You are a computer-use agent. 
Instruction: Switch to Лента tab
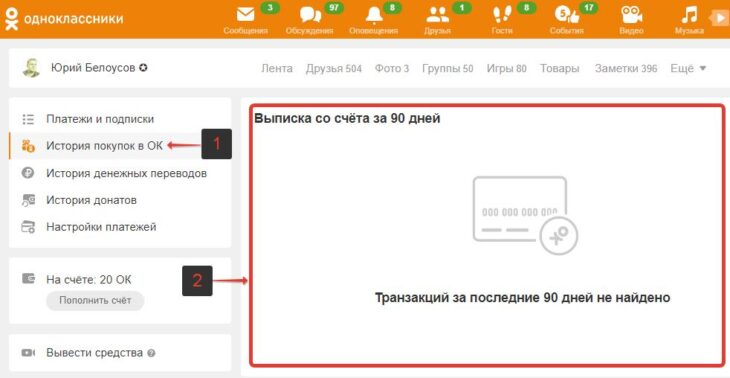pyautogui.click(x=277, y=69)
